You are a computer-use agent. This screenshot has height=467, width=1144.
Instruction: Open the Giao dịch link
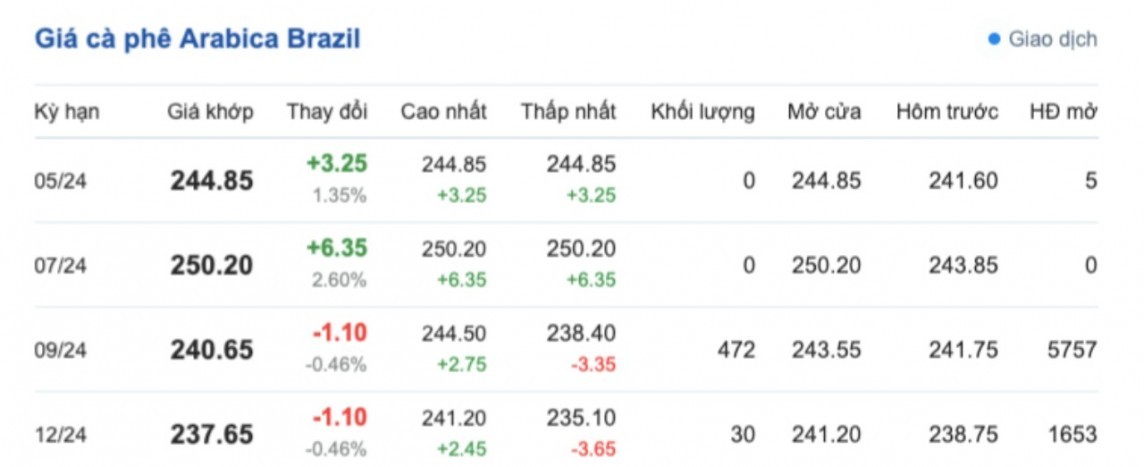click(x=1052, y=40)
